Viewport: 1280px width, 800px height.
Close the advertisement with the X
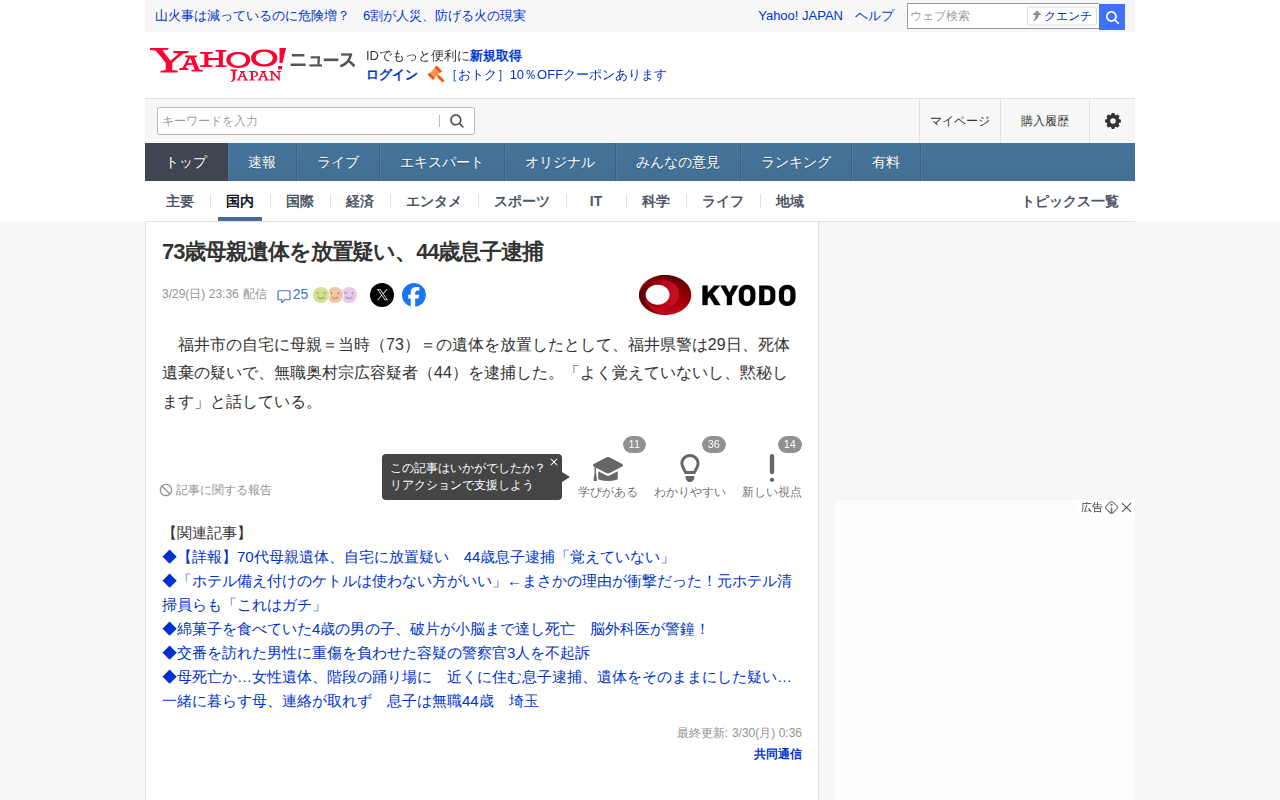point(1127,508)
